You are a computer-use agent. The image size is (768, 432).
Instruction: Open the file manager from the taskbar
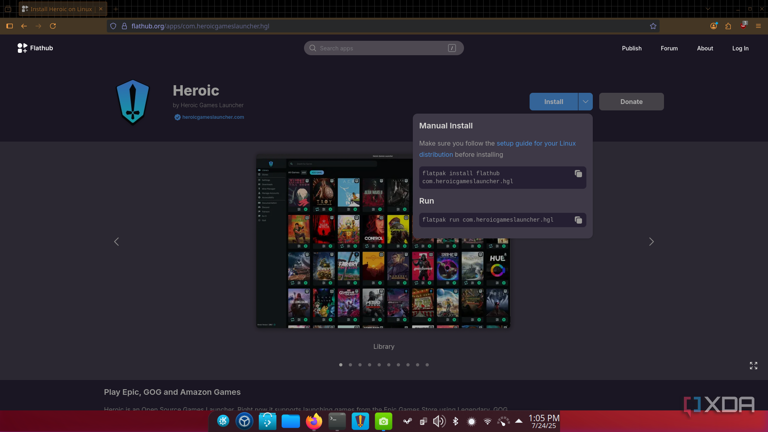(290, 422)
